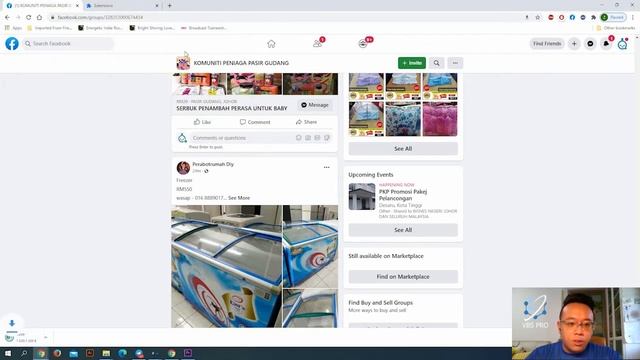Screen dimensions: 640x360
Task: Insert an emoji in the comment box
Action: 299,138
